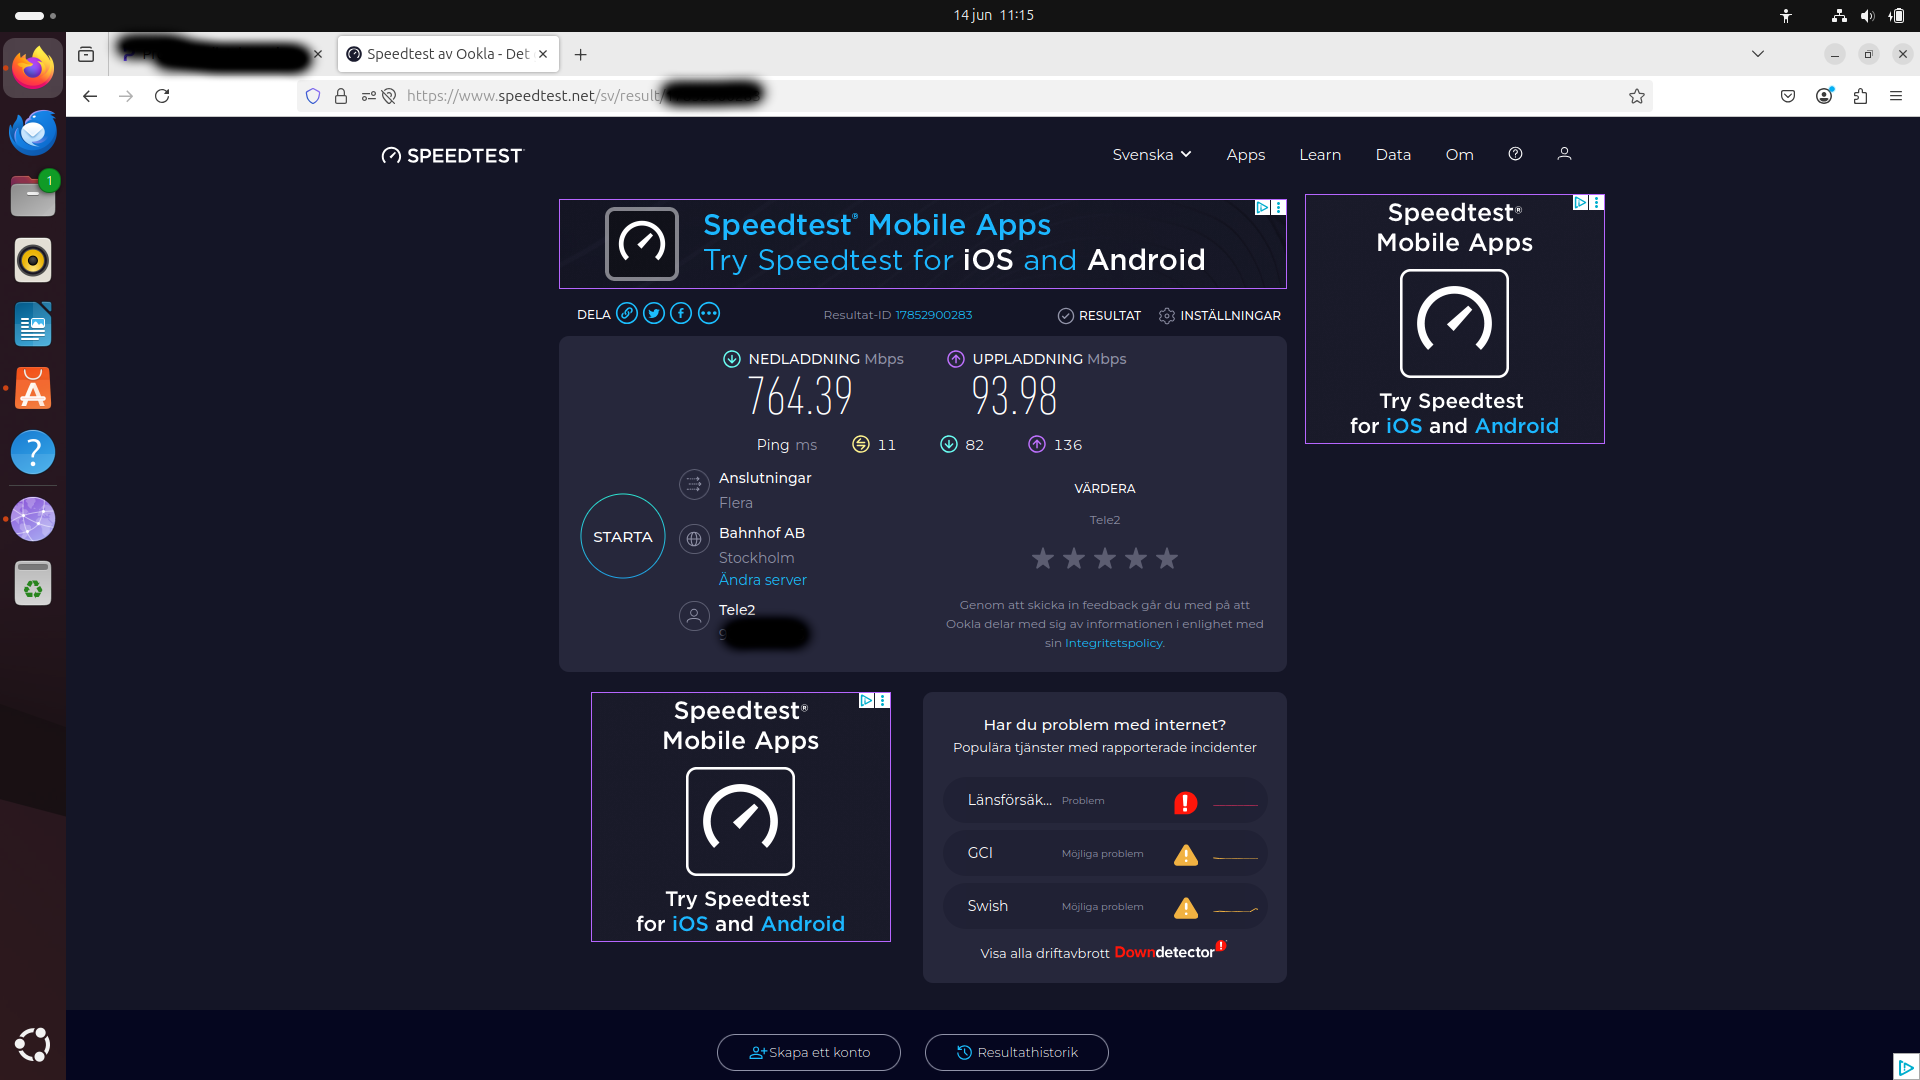Open the user account icon
This screenshot has width=1920, height=1080.
[x=1564, y=154]
